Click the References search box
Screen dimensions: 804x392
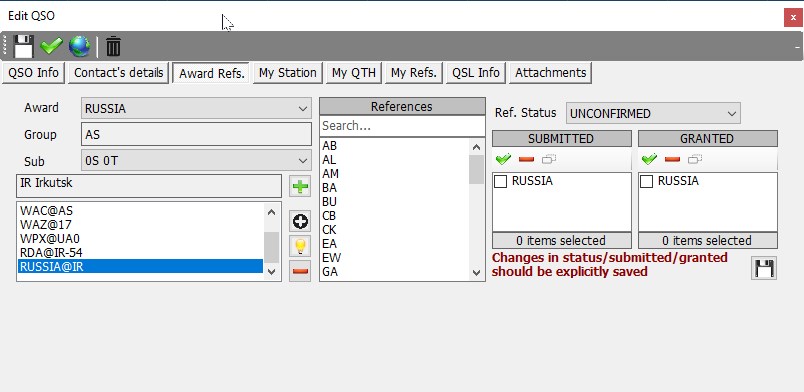pyautogui.click(x=402, y=126)
